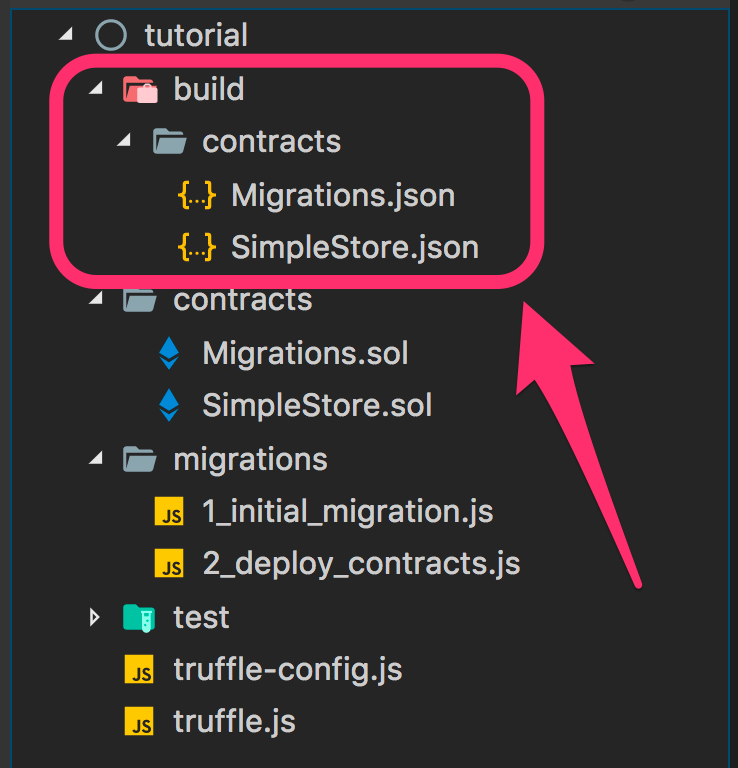Viewport: 738px width, 768px height.
Task: Click the Solidity icon of SimpleStore.sol
Action: 169,405
